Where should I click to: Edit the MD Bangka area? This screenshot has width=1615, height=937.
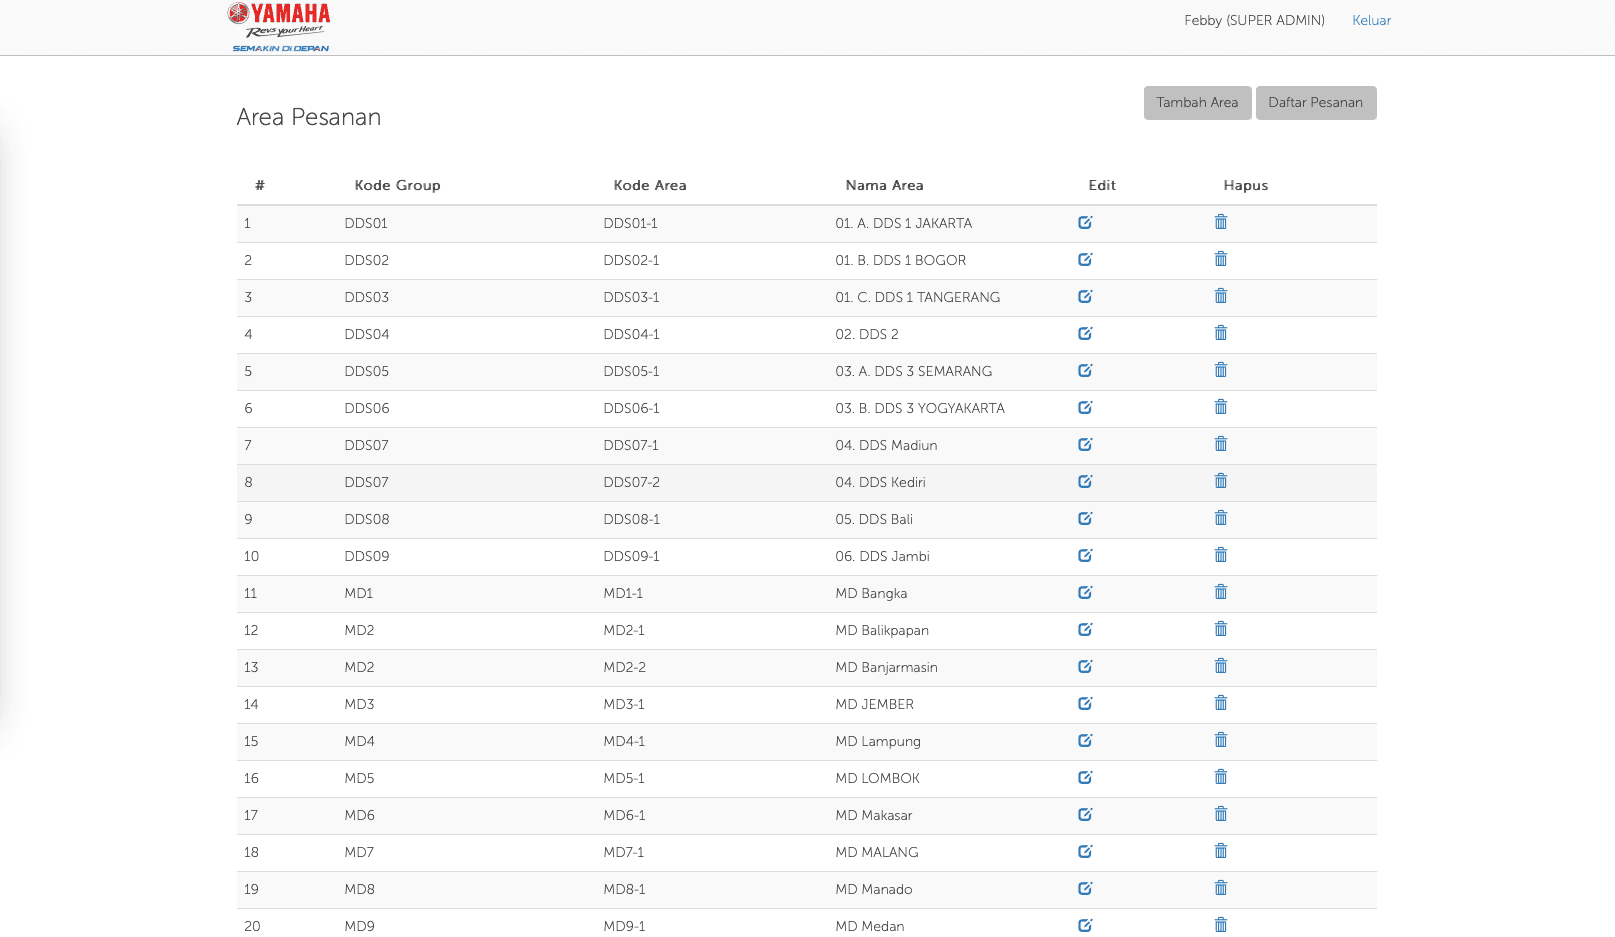coord(1085,592)
